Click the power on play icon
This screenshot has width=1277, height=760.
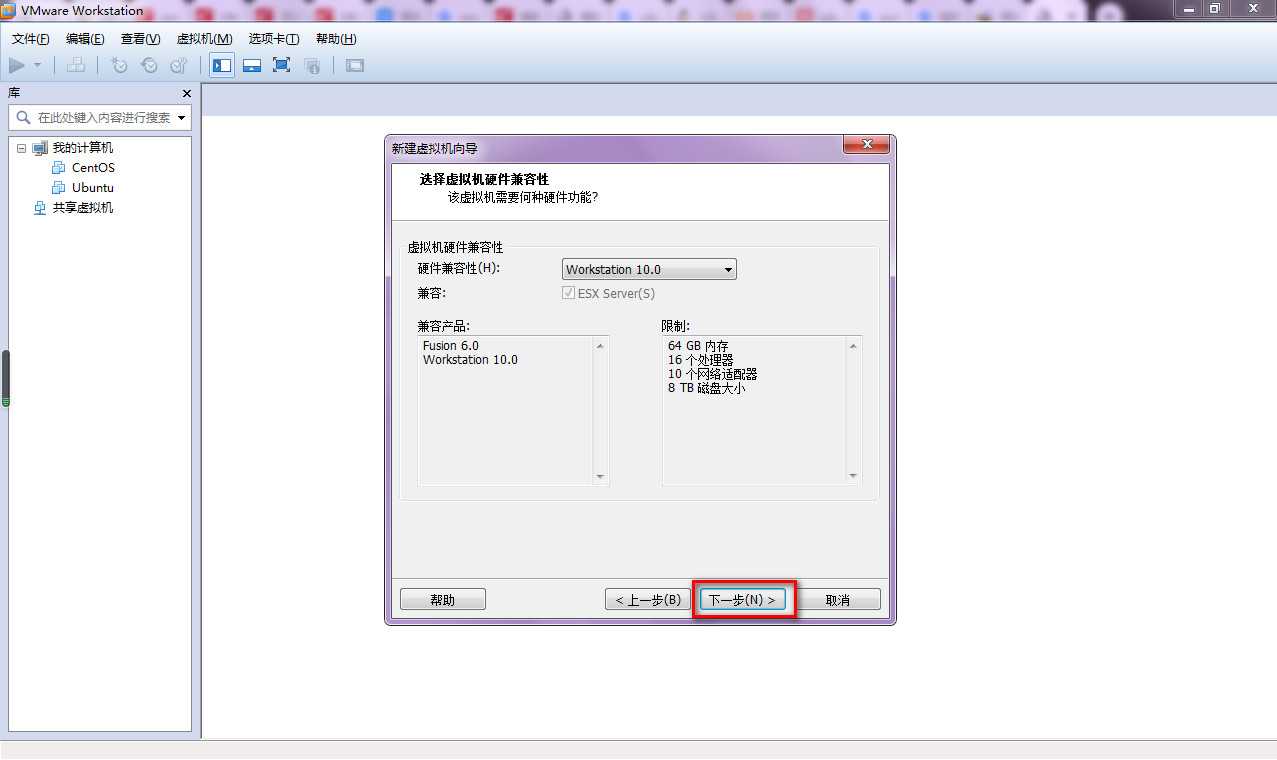point(17,65)
